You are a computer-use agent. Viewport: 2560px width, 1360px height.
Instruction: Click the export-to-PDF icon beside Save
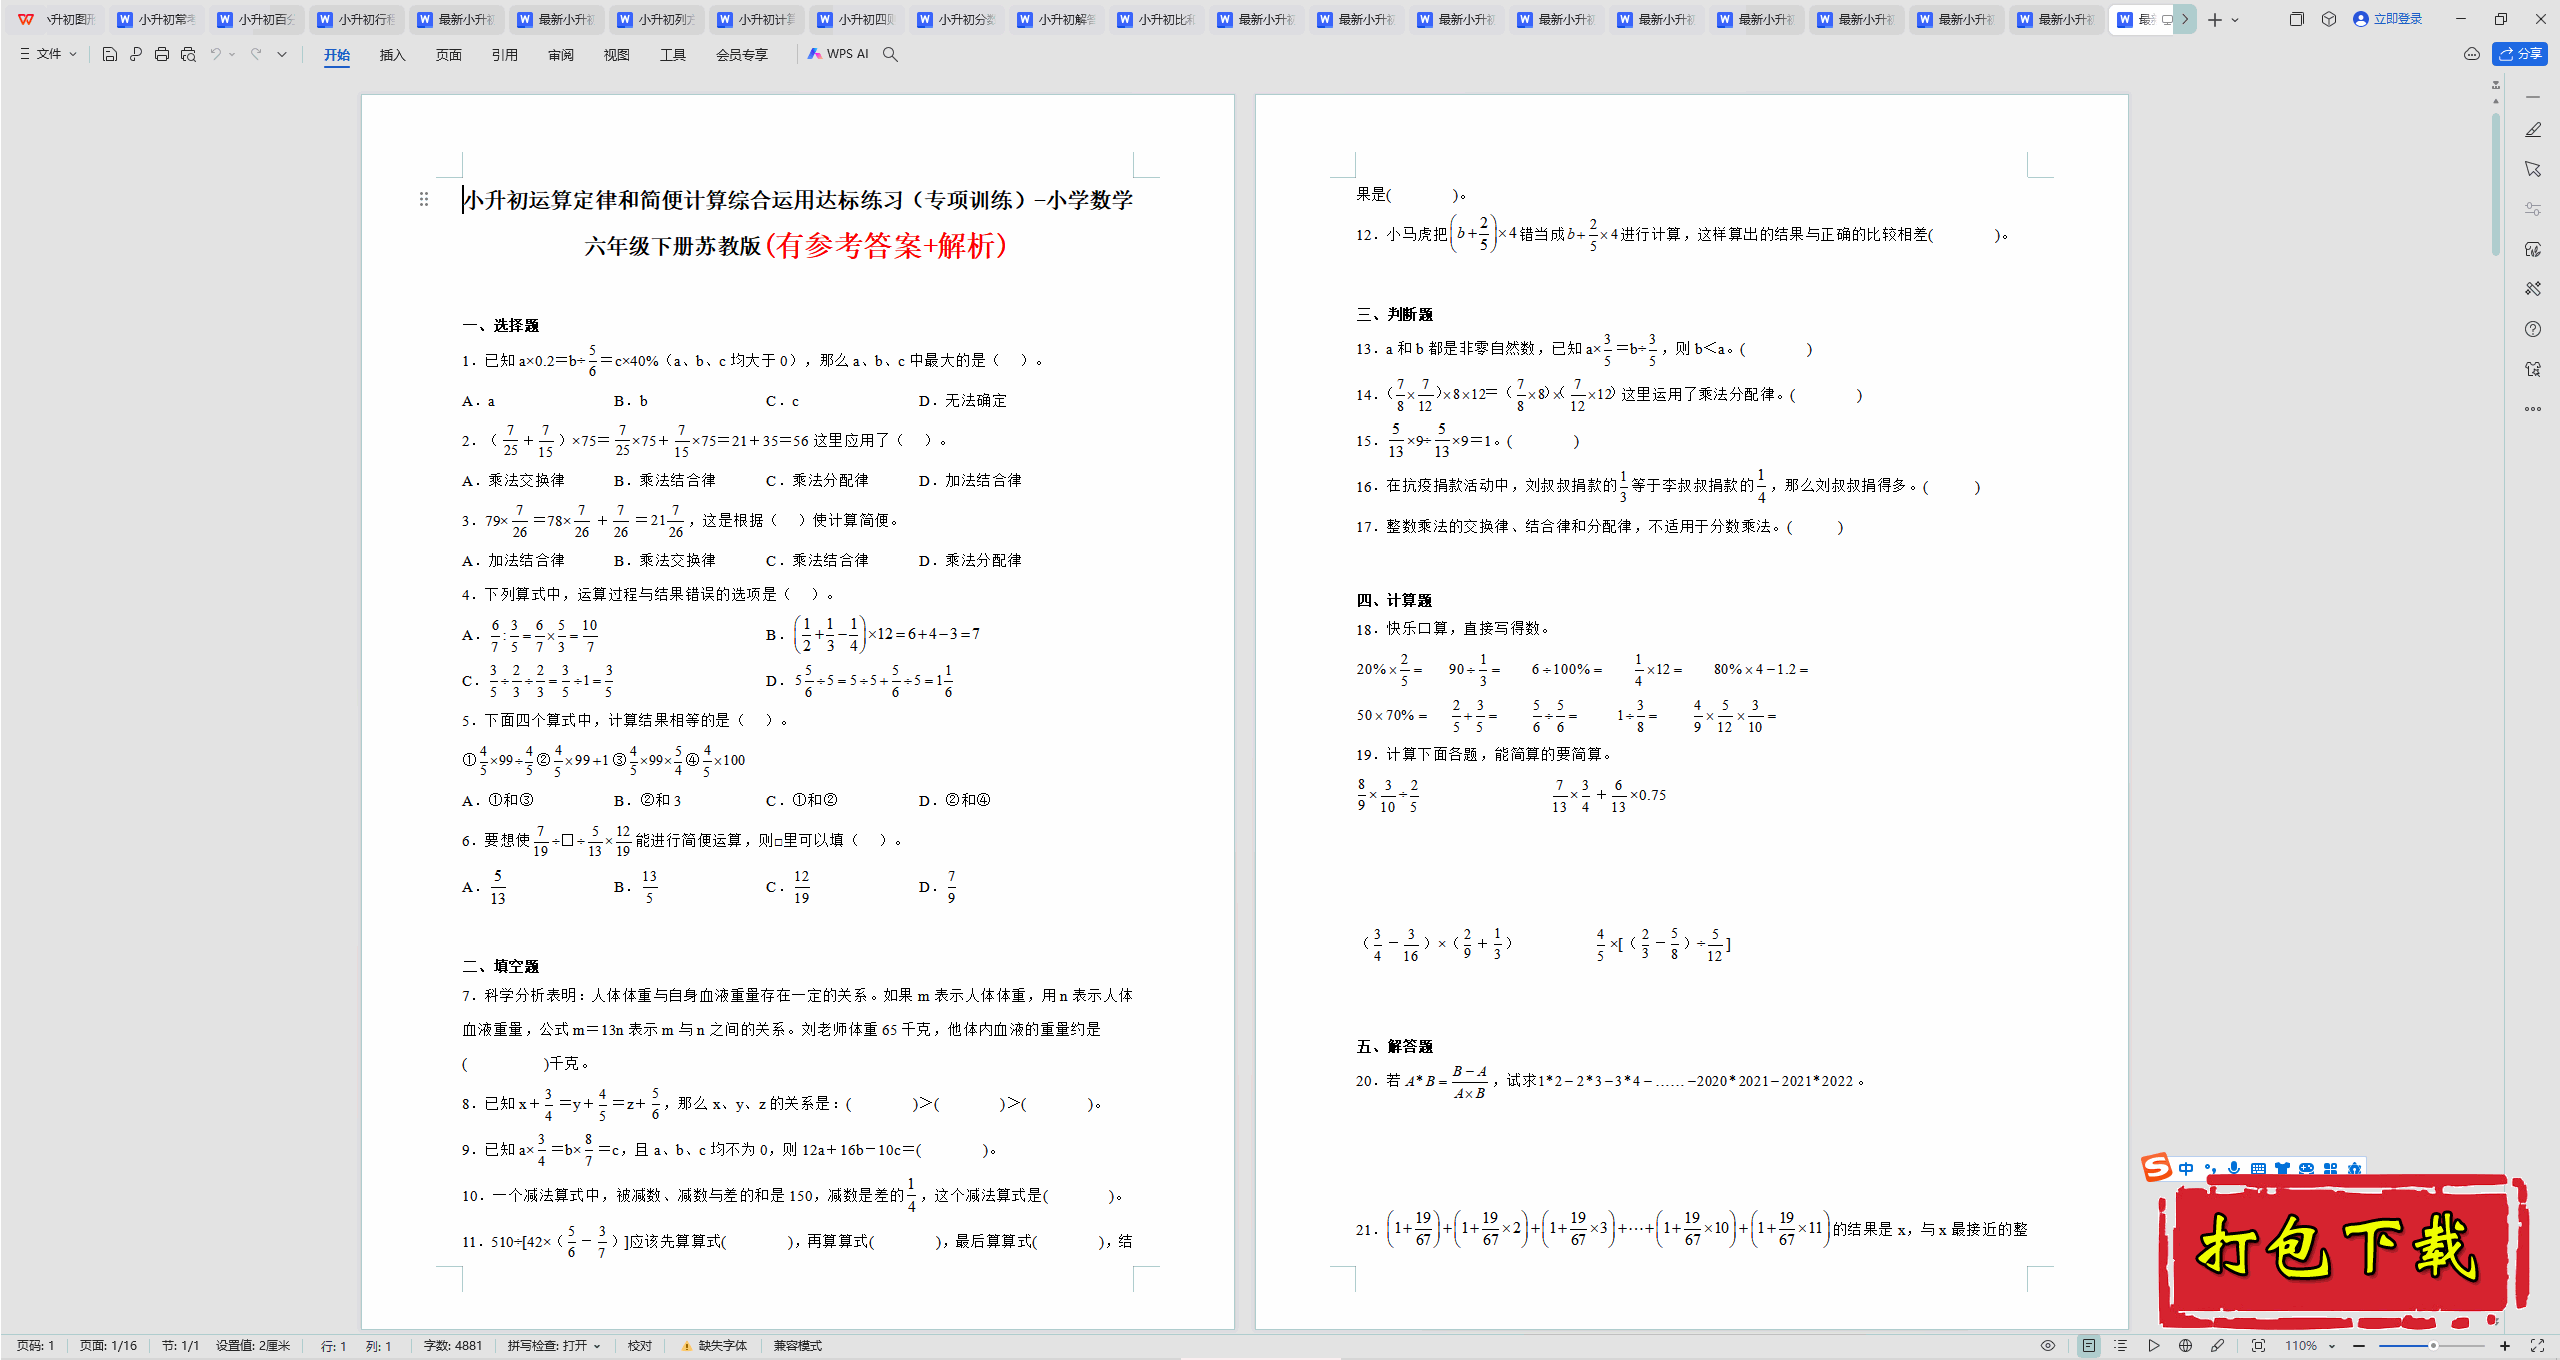136,54
